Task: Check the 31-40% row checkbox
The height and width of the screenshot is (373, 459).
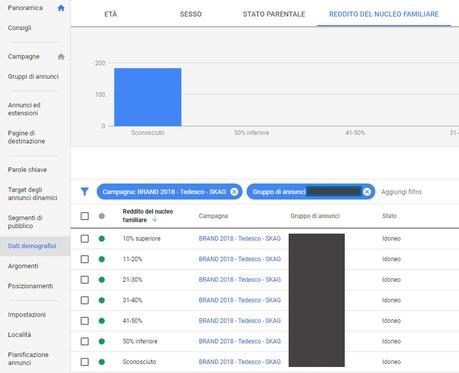Action: tap(85, 300)
